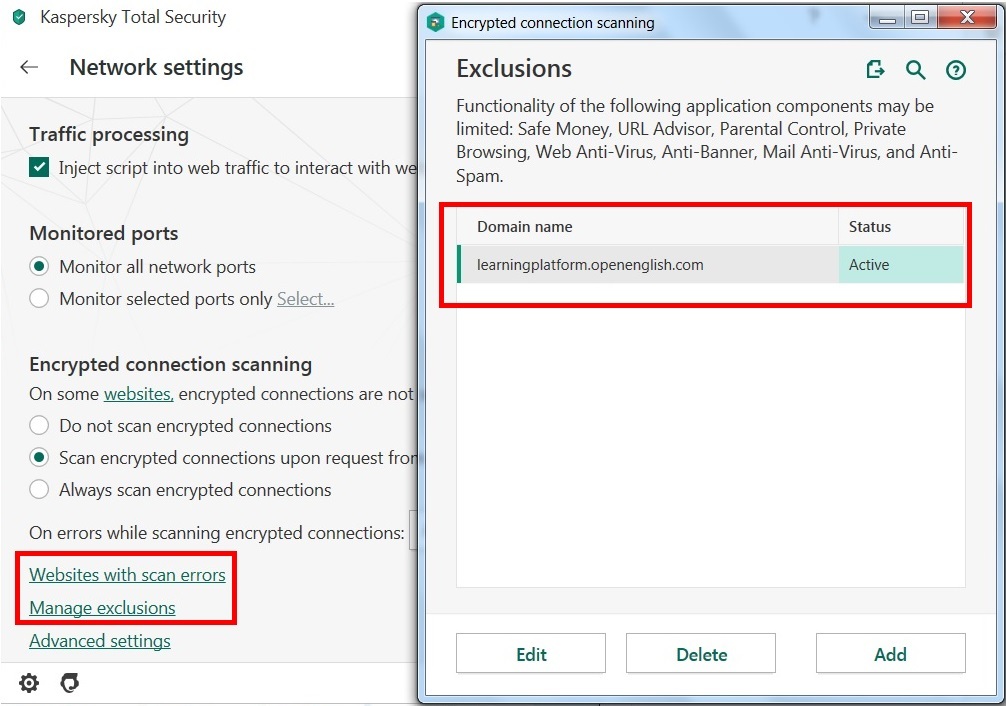Click the Edit button
This screenshot has width=1006, height=706.
coord(531,654)
